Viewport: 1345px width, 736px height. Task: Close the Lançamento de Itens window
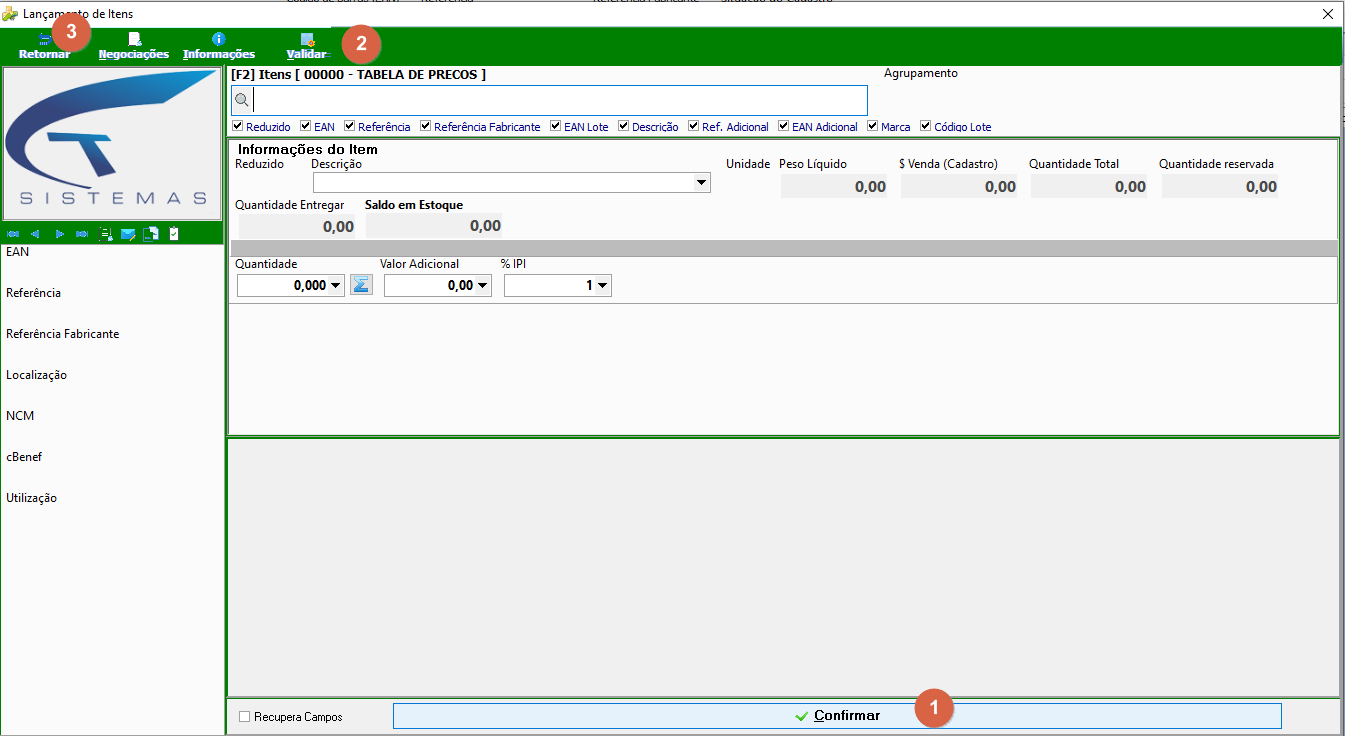click(1328, 14)
